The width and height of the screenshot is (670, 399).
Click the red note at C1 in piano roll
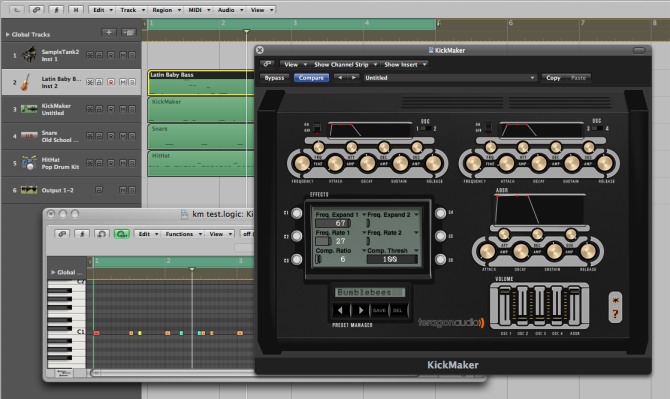[97, 333]
